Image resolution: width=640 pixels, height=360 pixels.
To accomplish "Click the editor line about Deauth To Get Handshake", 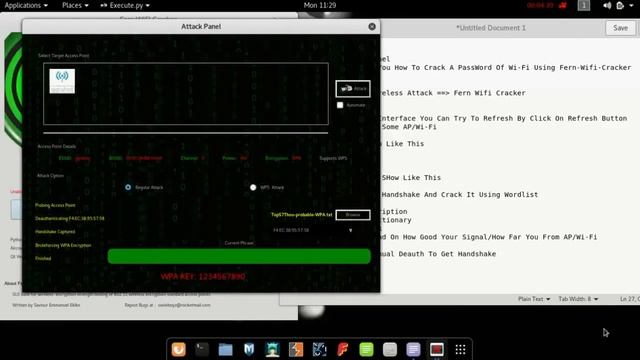I will [x=438, y=254].
